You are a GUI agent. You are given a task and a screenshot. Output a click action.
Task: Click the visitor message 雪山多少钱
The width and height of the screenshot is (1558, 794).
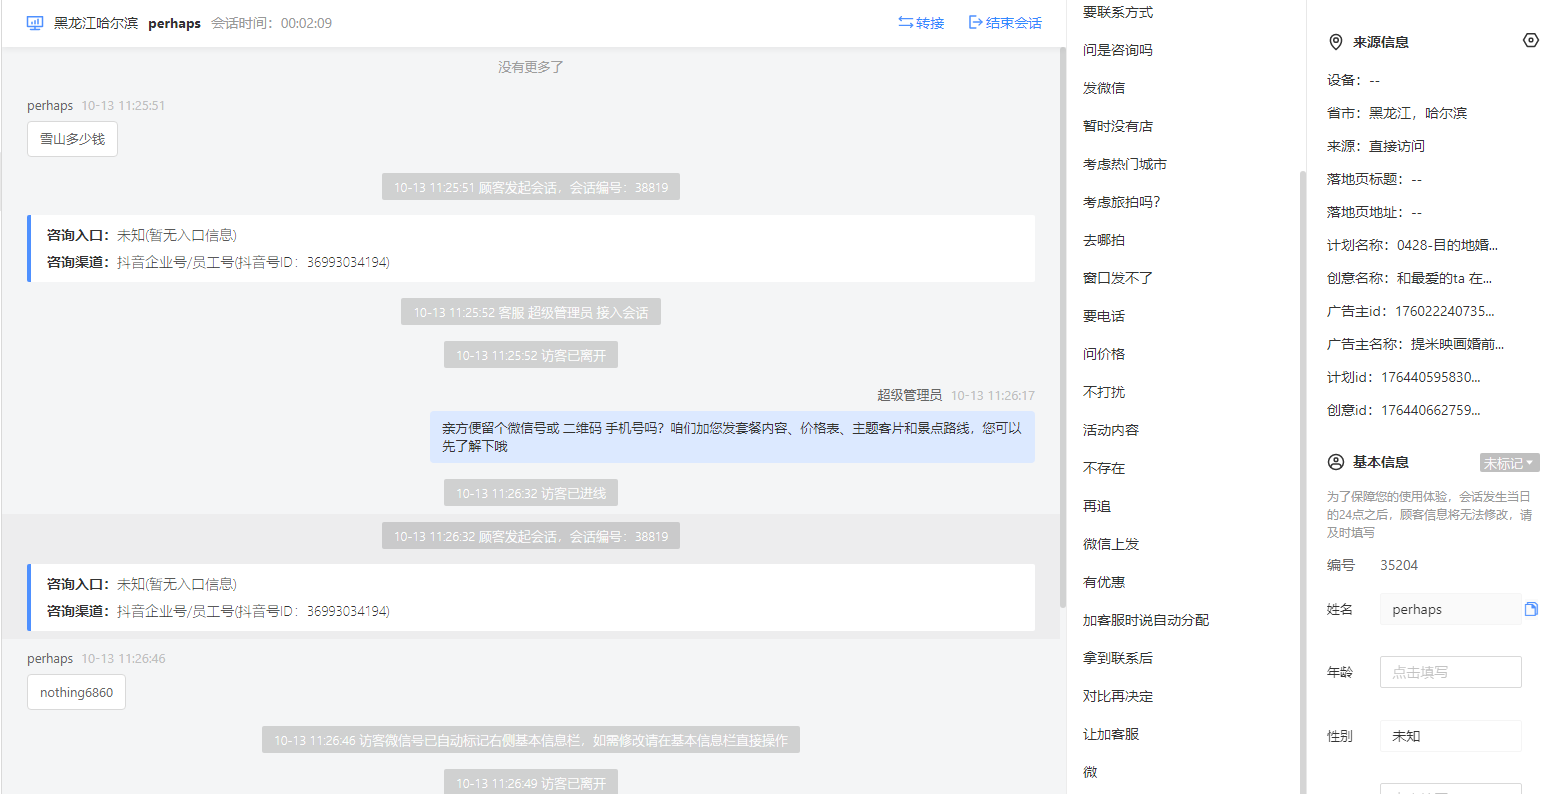tap(72, 139)
